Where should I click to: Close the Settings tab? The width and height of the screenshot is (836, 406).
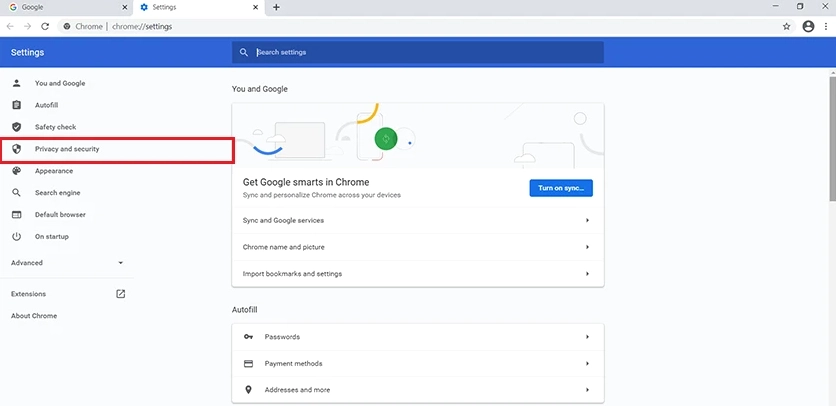(255, 7)
